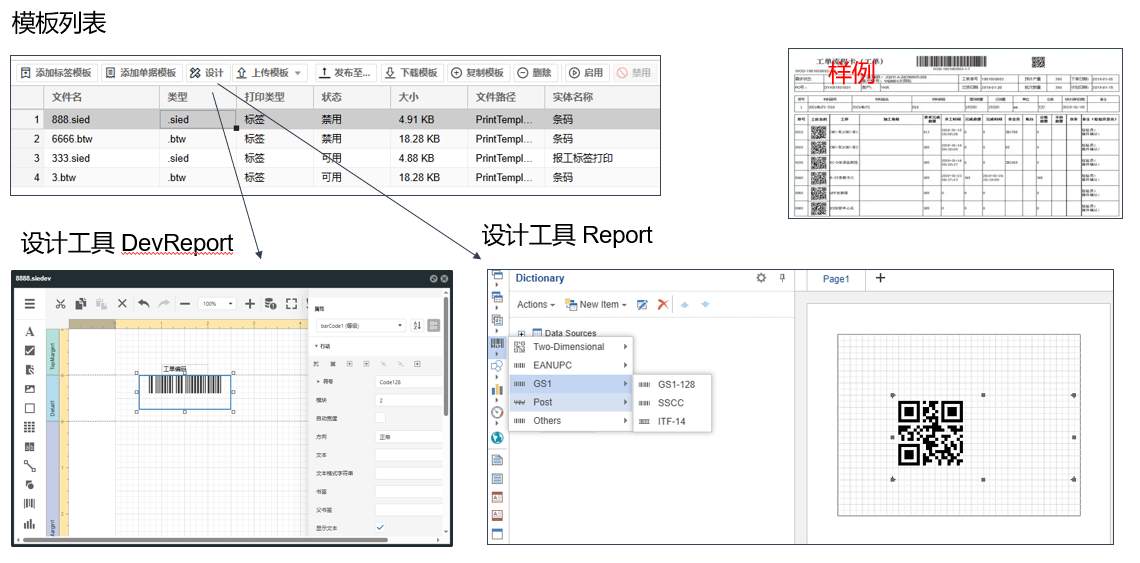Click the 删除 delete button
This screenshot has height=563, width=1140.
click(x=534, y=73)
